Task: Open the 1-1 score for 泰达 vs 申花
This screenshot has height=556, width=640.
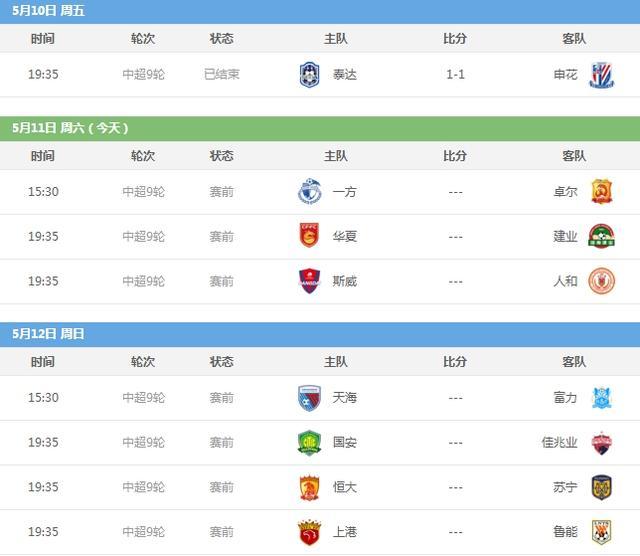Action: tap(455, 74)
